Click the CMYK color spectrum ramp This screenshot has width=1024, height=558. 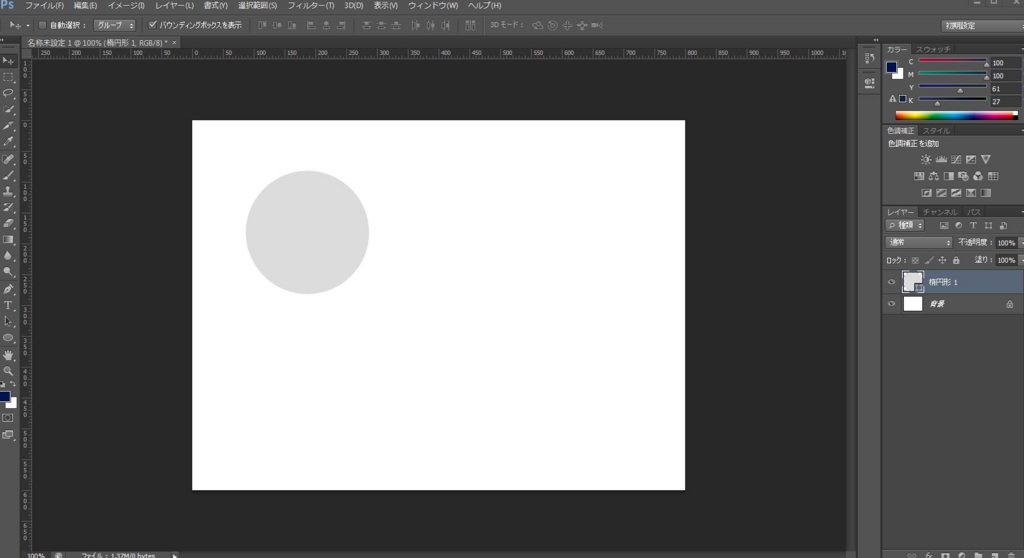tap(956, 116)
